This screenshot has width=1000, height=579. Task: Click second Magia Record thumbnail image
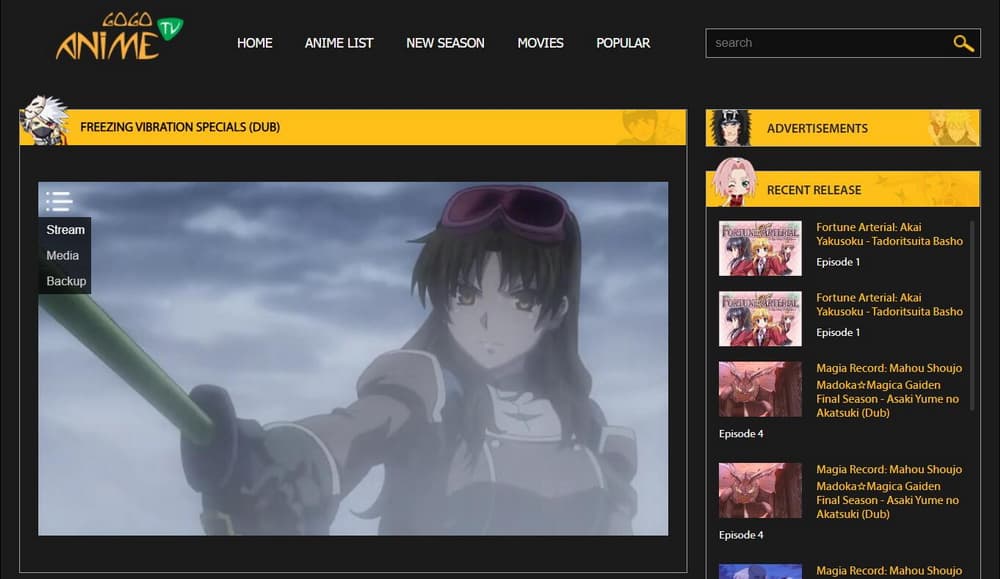coord(760,490)
